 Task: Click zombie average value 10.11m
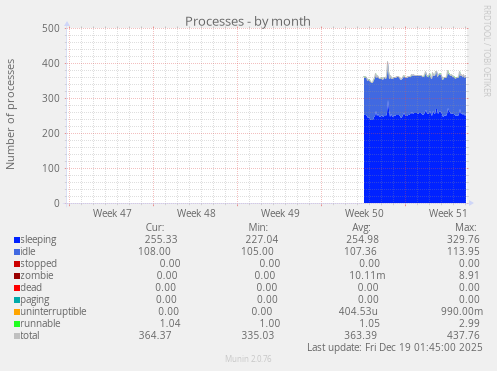367,275
